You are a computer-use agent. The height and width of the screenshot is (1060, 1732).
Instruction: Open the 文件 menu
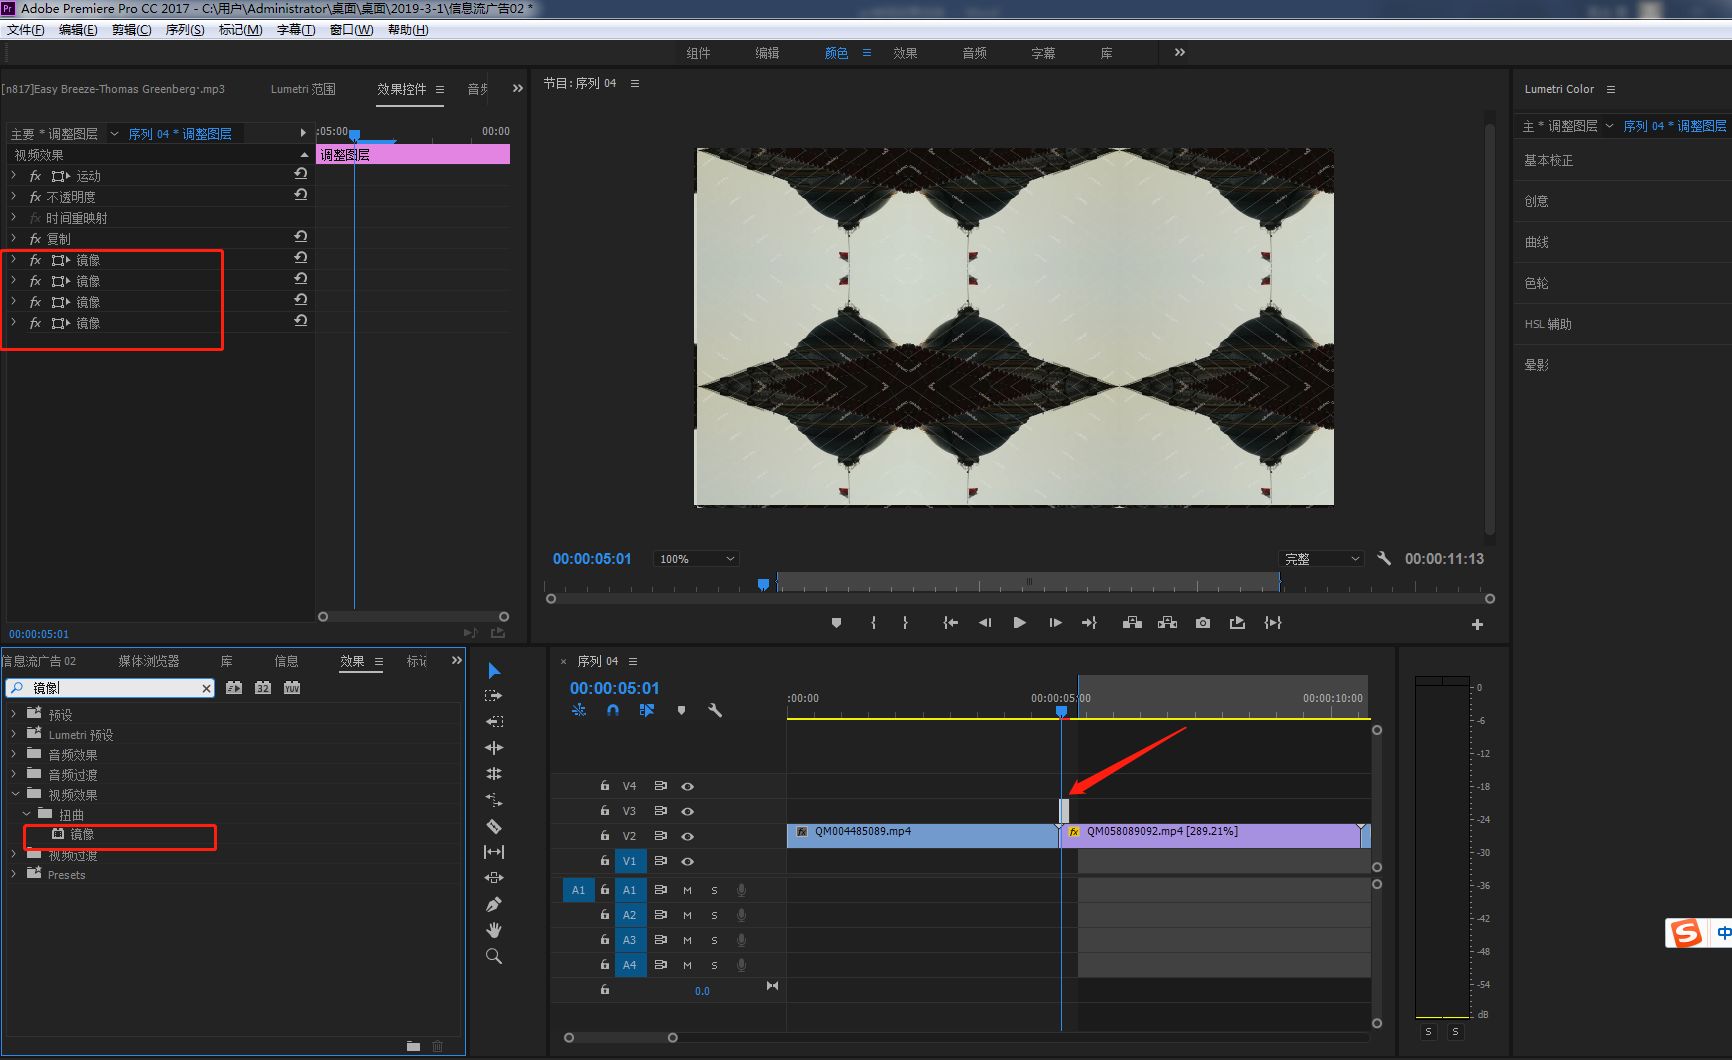[25, 30]
